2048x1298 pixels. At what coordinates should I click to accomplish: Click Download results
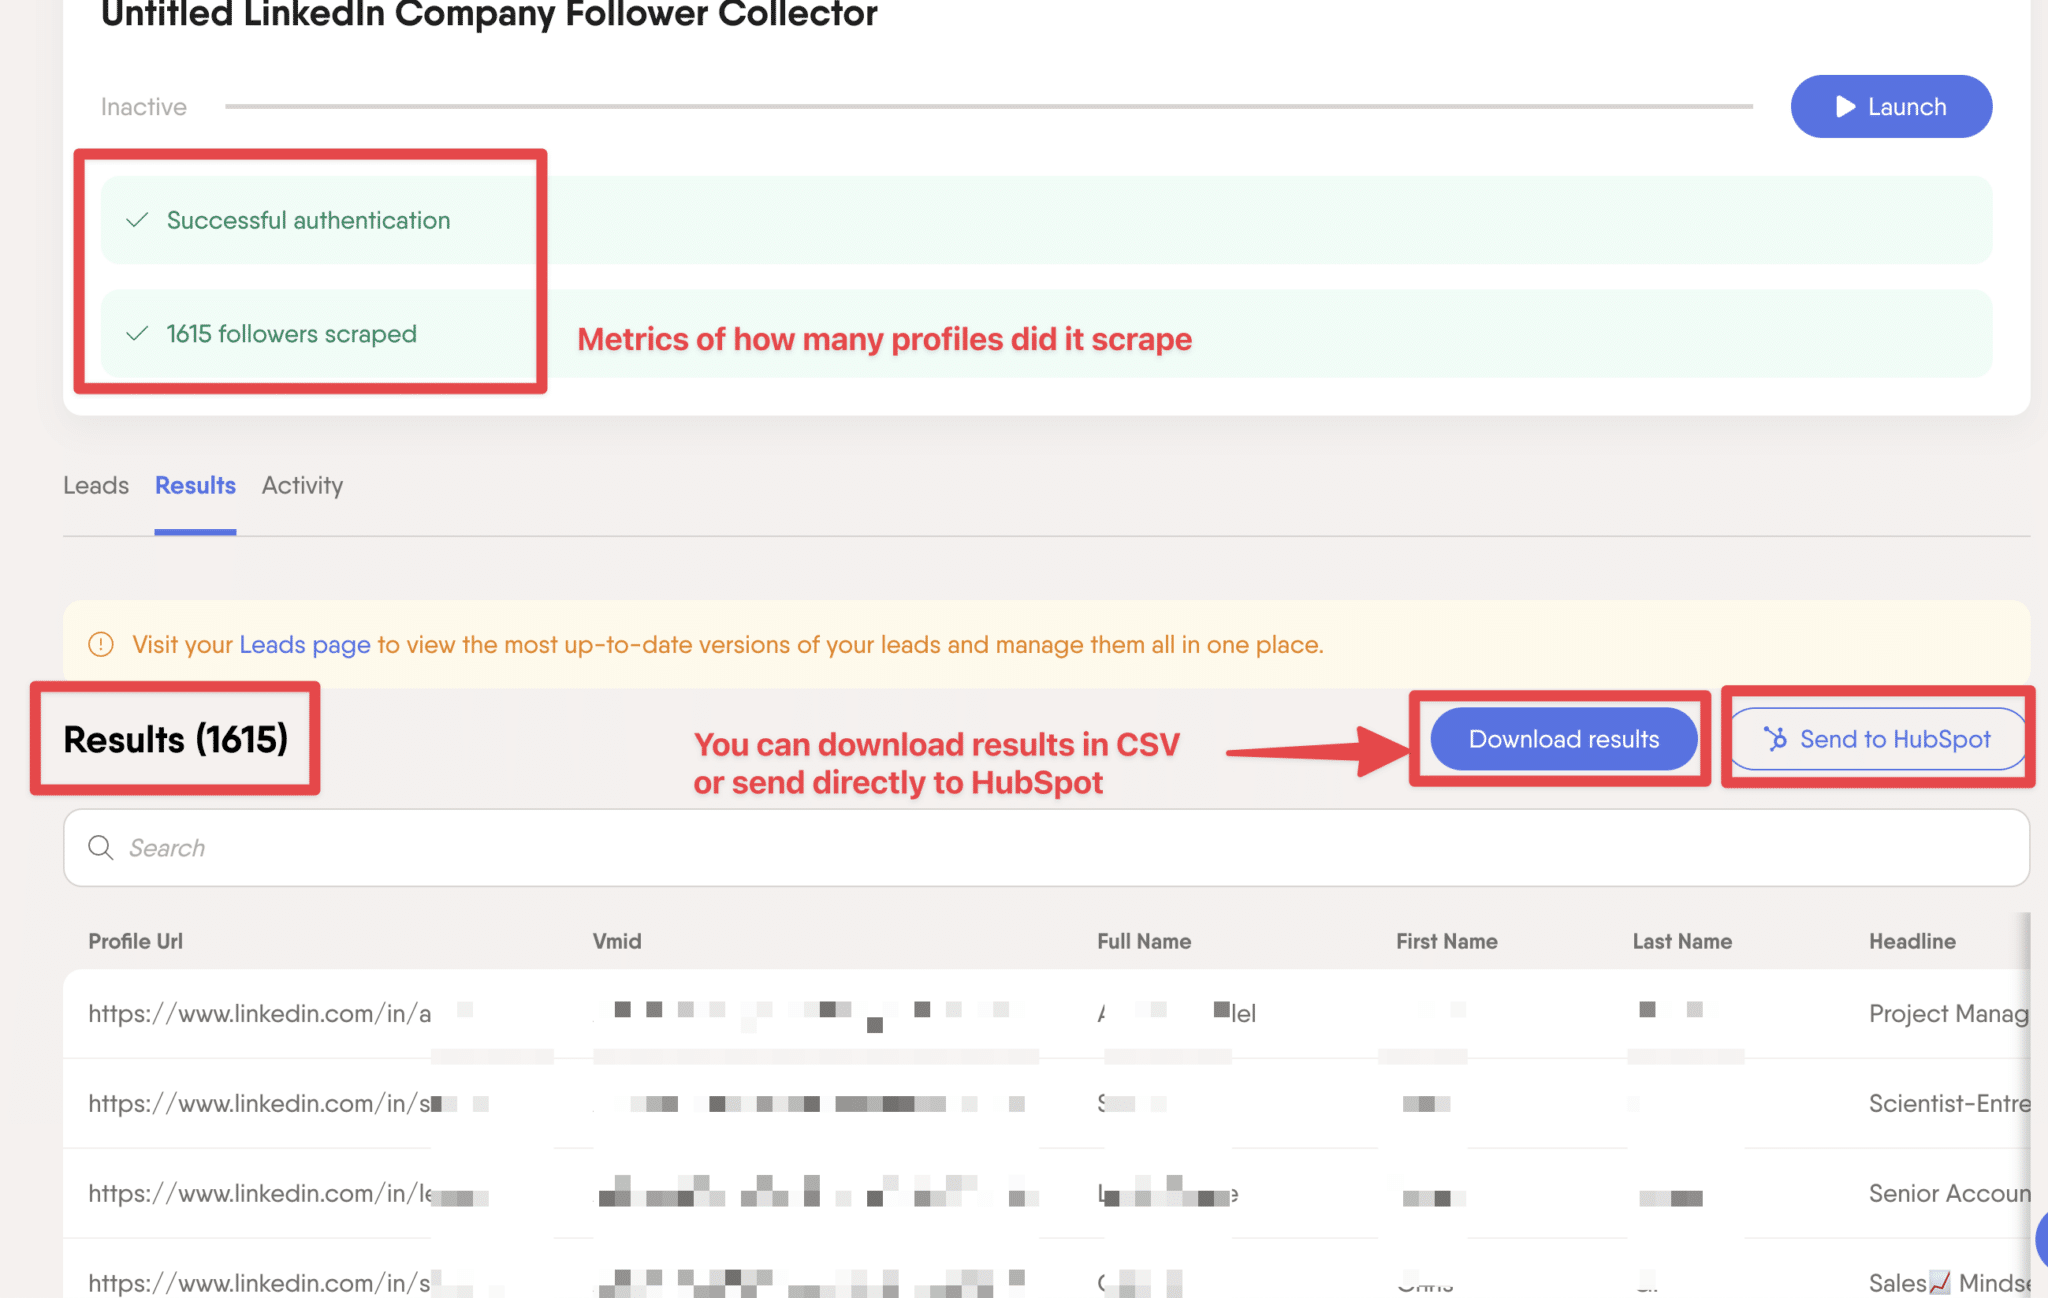pyautogui.click(x=1562, y=740)
